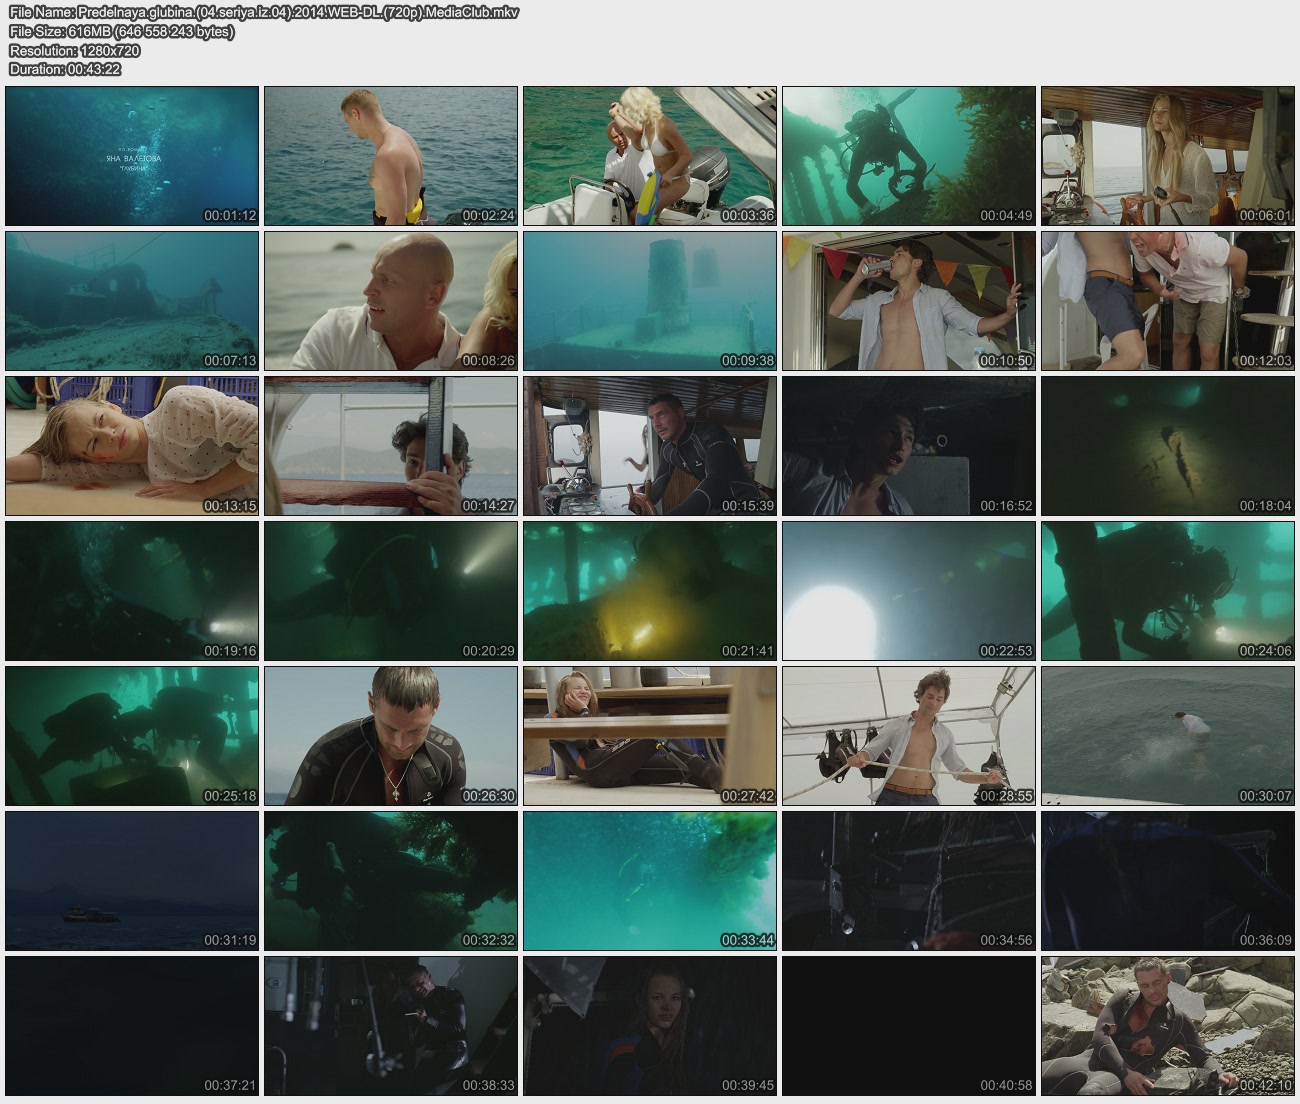1300x1104 pixels.
Task: Select the turquoise bubbles frame at 00:33:44
Action: tap(650, 881)
